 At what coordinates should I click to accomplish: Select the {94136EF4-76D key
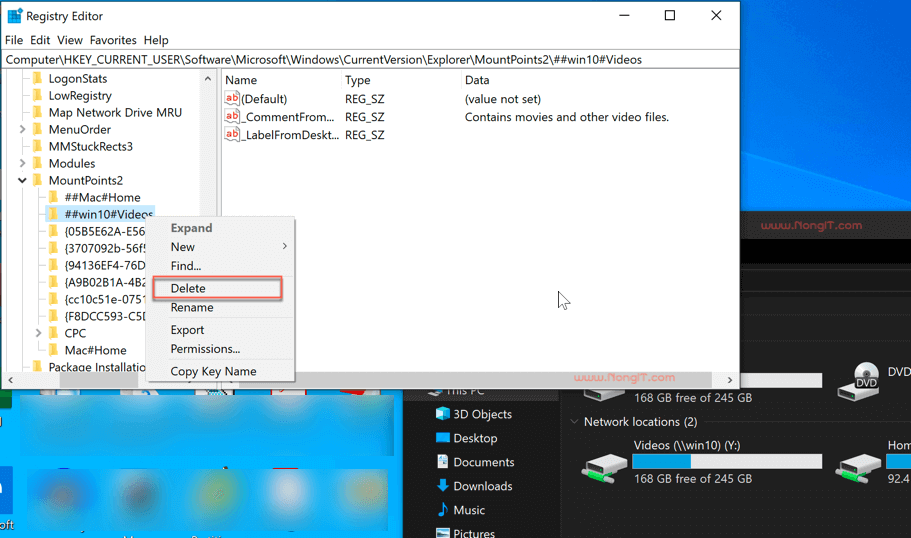[105, 265]
